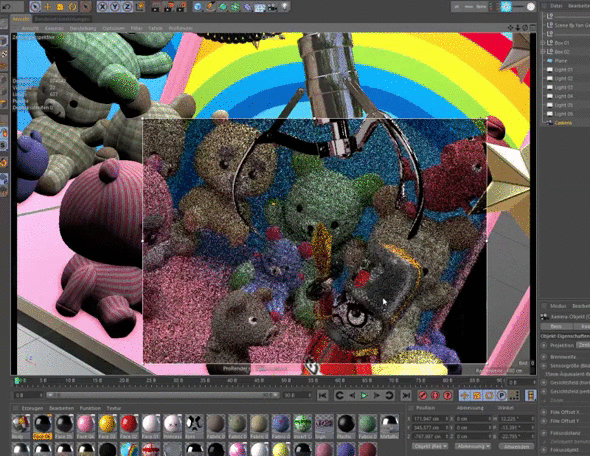Screen dimensions: 590x456
Task: Activate the Move tool
Action: tap(47, 6)
